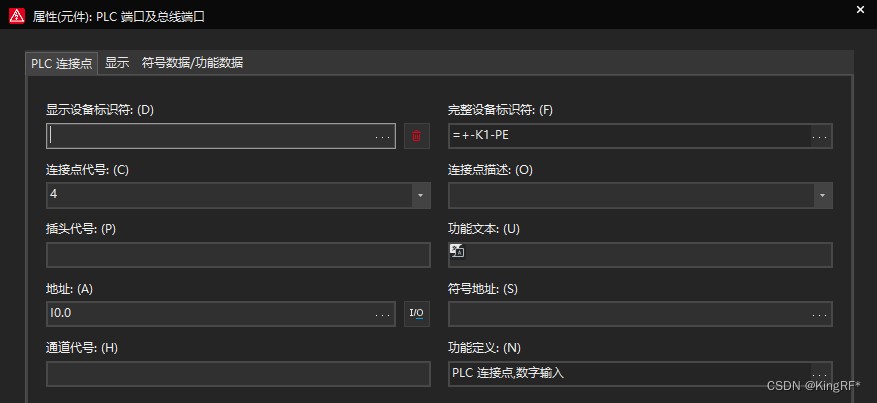Click the red delete trash icon
The width and height of the screenshot is (877, 403).
coord(417,136)
